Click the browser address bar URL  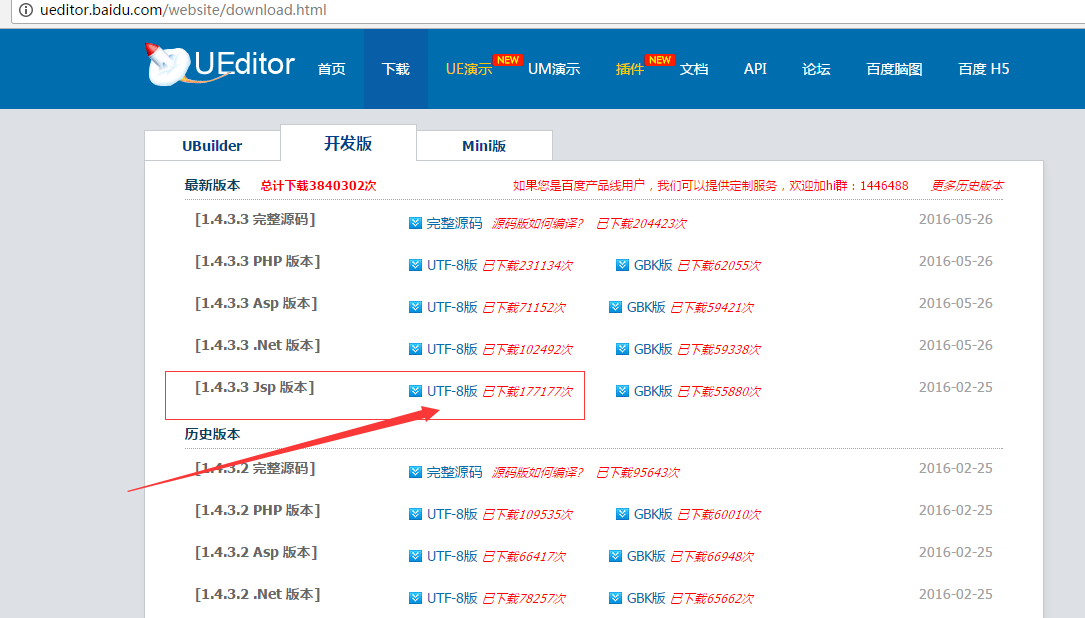click(183, 10)
